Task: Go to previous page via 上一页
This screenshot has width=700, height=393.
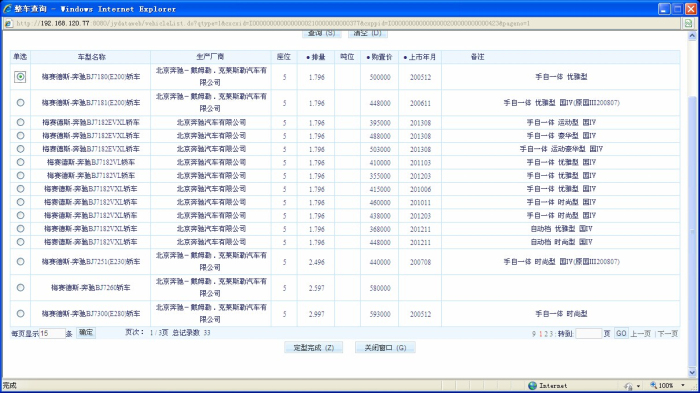Action: coord(640,334)
